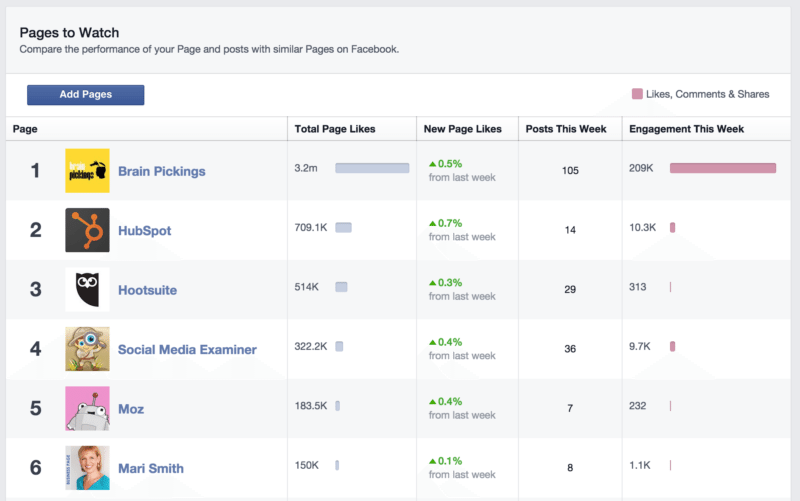Click the Brain Pickings 209K engagement bar
This screenshot has height=501, width=800.
(723, 168)
